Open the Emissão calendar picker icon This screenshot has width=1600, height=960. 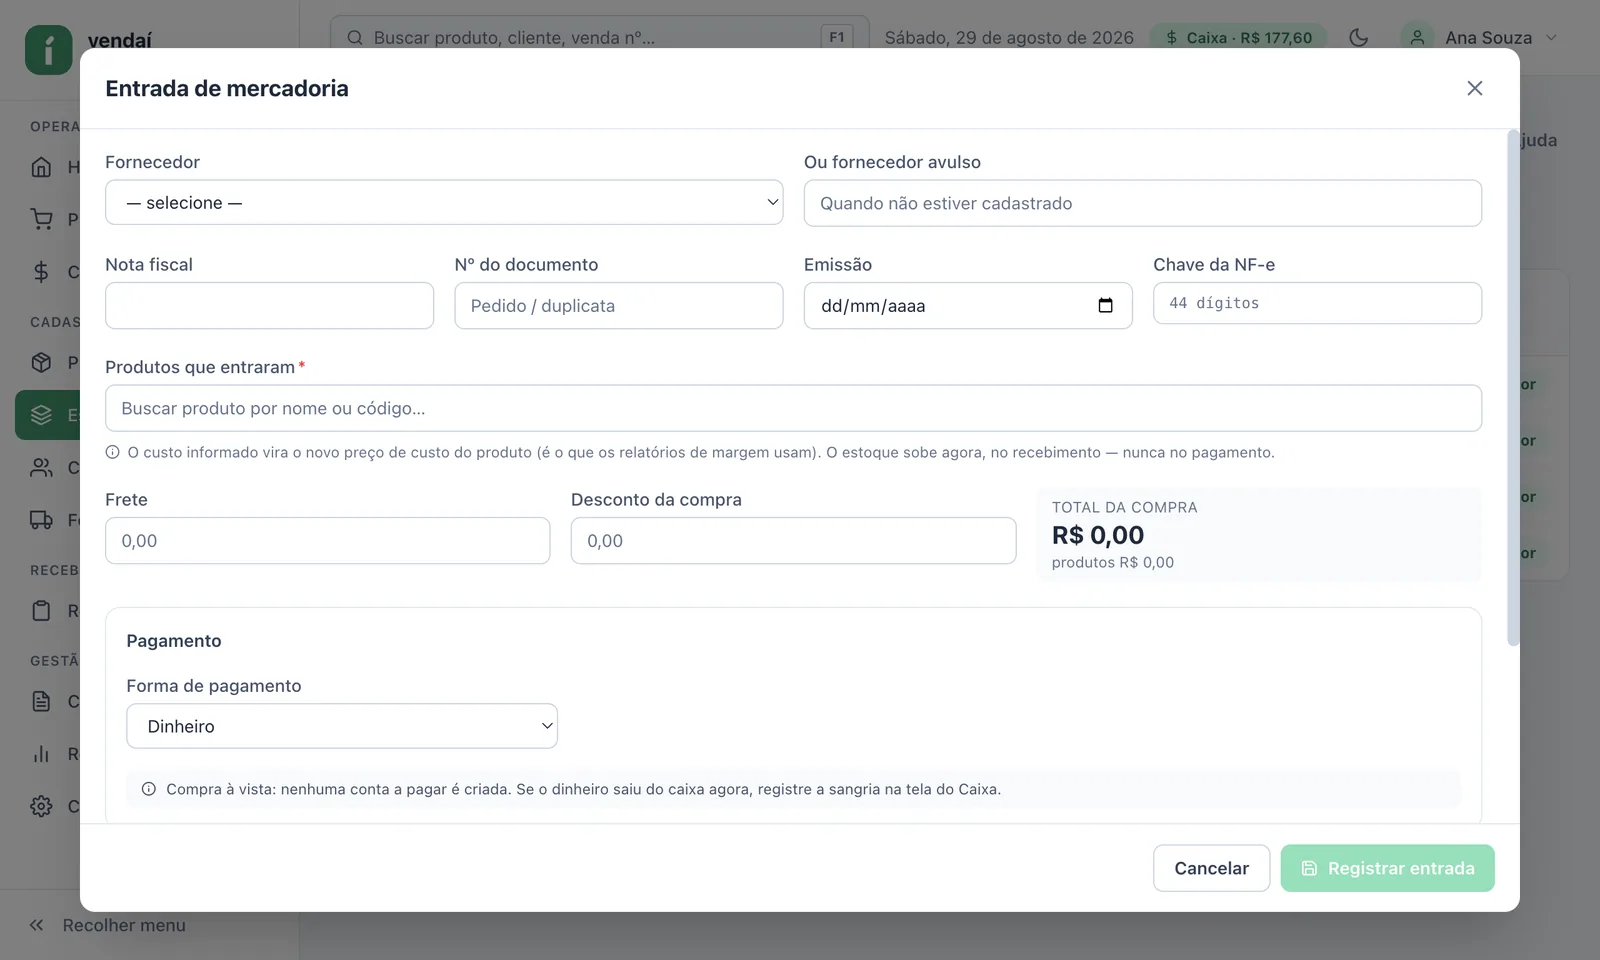pyautogui.click(x=1105, y=305)
